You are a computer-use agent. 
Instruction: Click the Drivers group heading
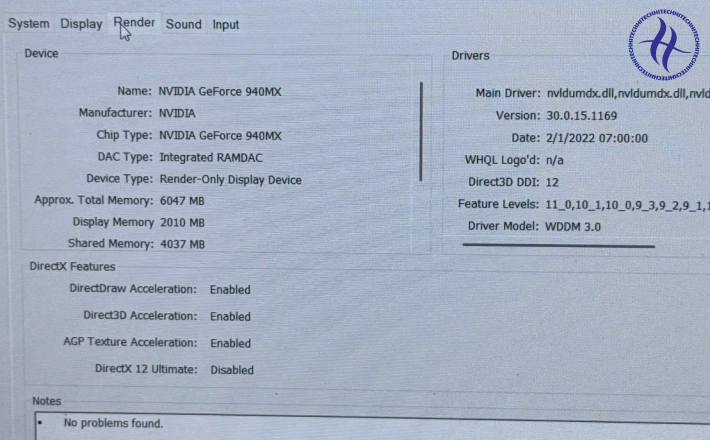point(470,56)
